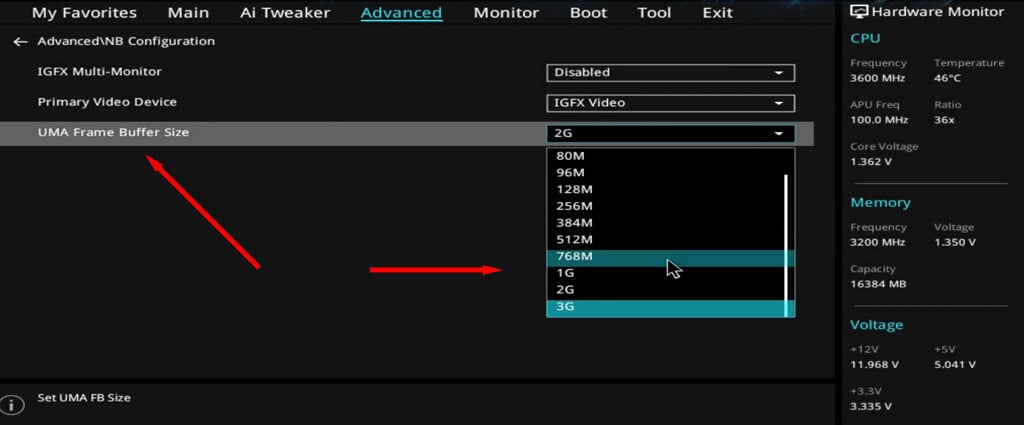Click the dropdown list scrollbar

[786, 245]
